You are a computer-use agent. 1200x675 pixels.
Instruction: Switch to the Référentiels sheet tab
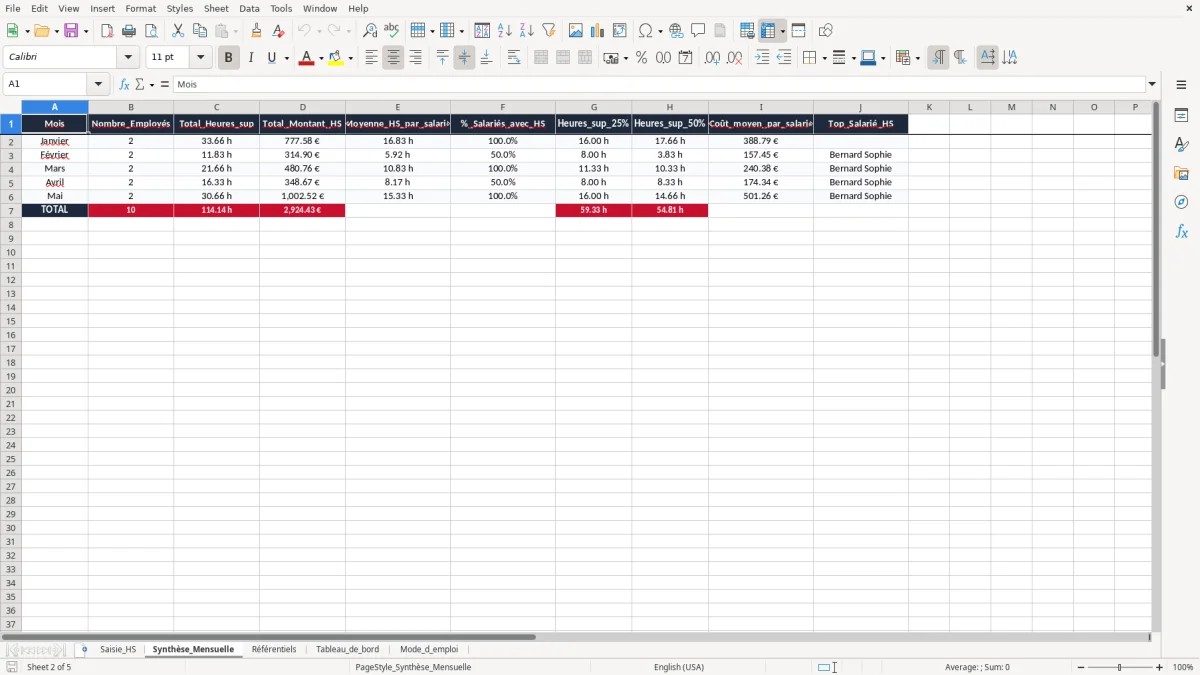click(x=274, y=649)
